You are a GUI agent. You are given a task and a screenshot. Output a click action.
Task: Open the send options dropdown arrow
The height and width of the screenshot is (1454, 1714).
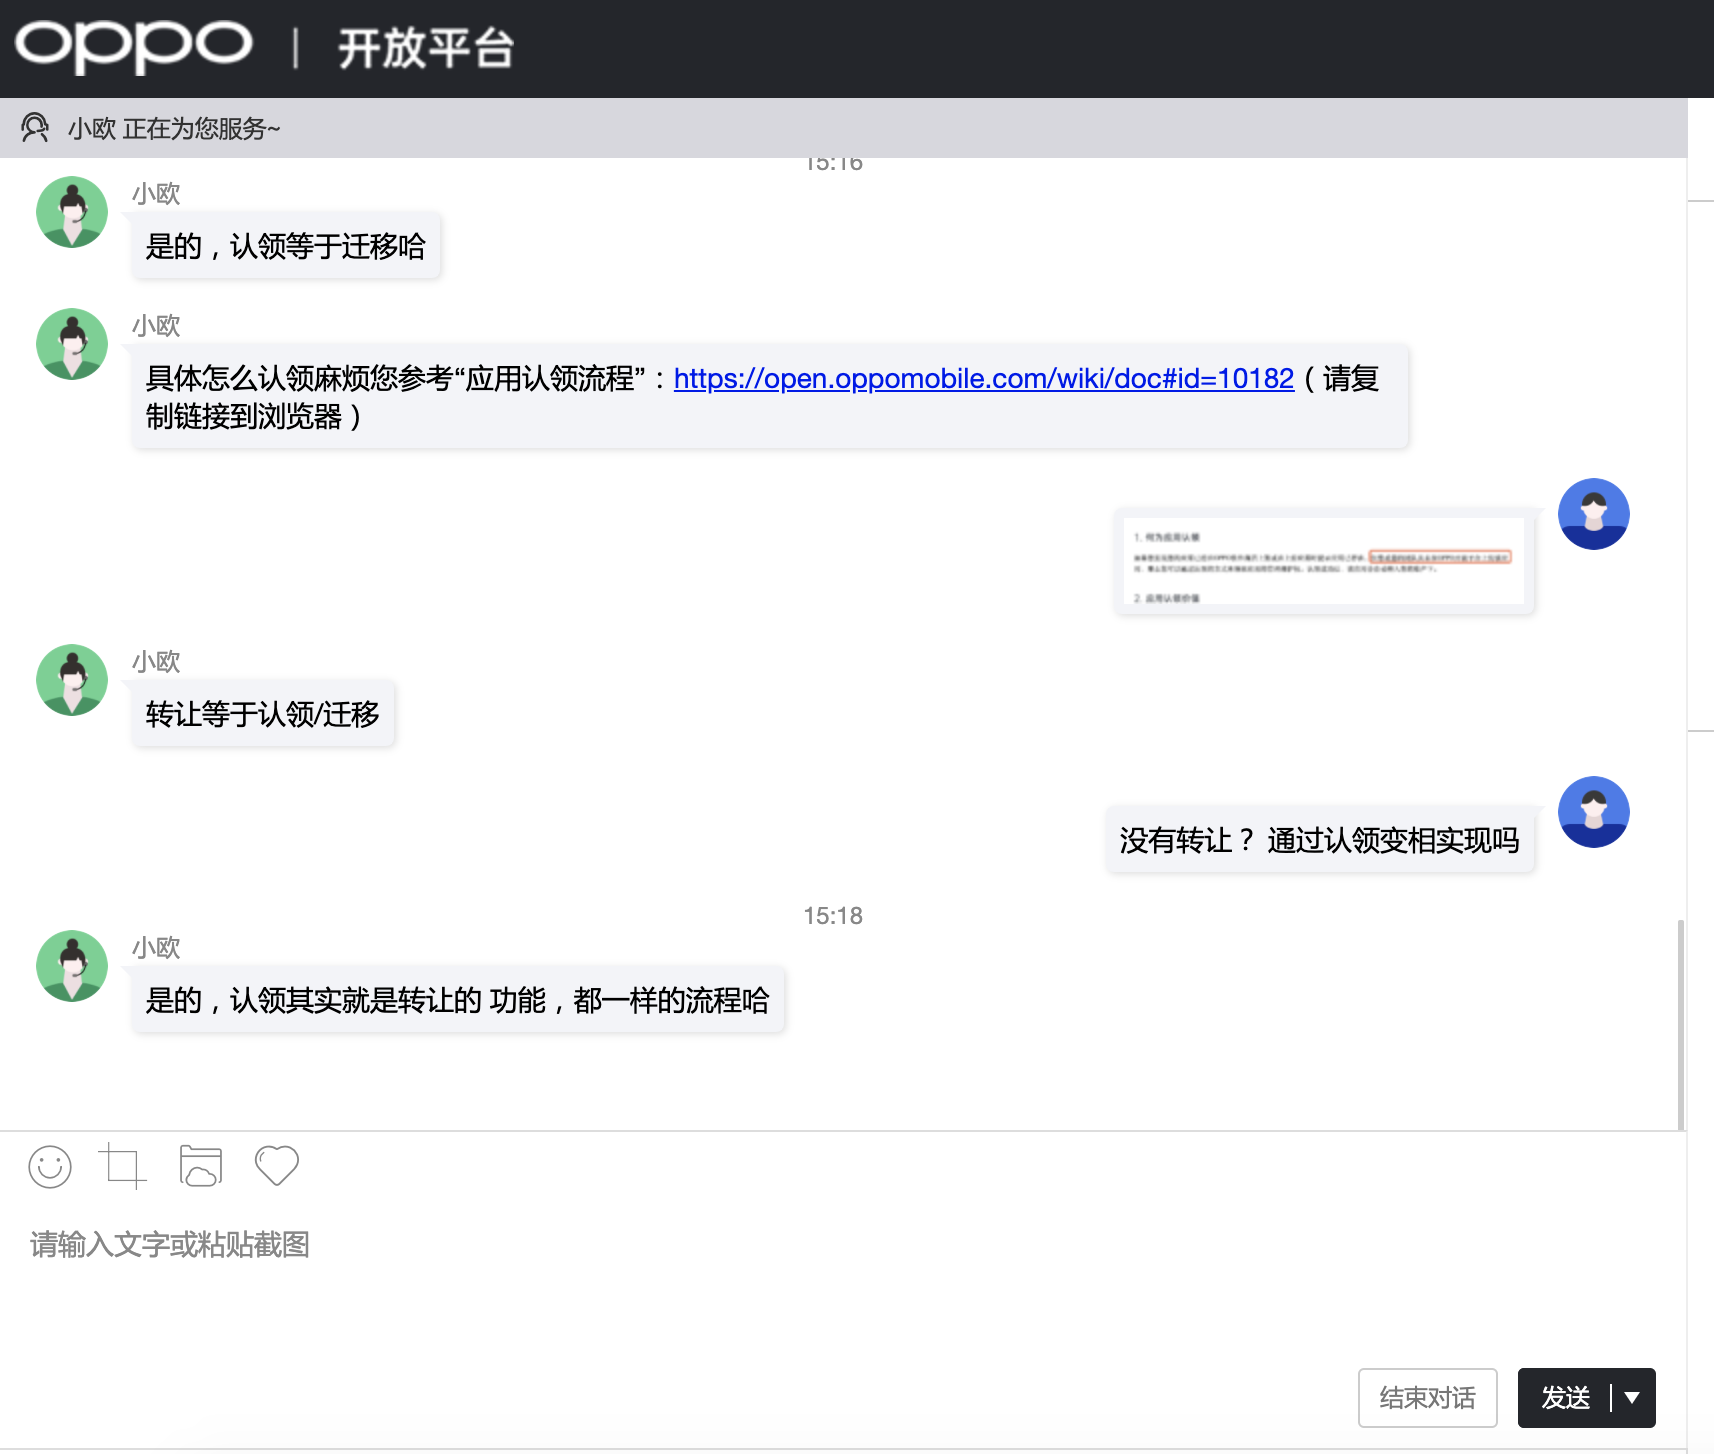(1633, 1397)
